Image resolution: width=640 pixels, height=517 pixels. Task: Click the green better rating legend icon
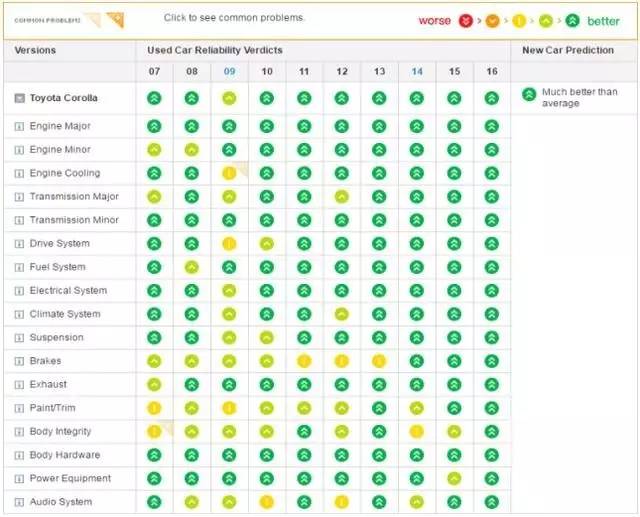pyautogui.click(x=572, y=20)
